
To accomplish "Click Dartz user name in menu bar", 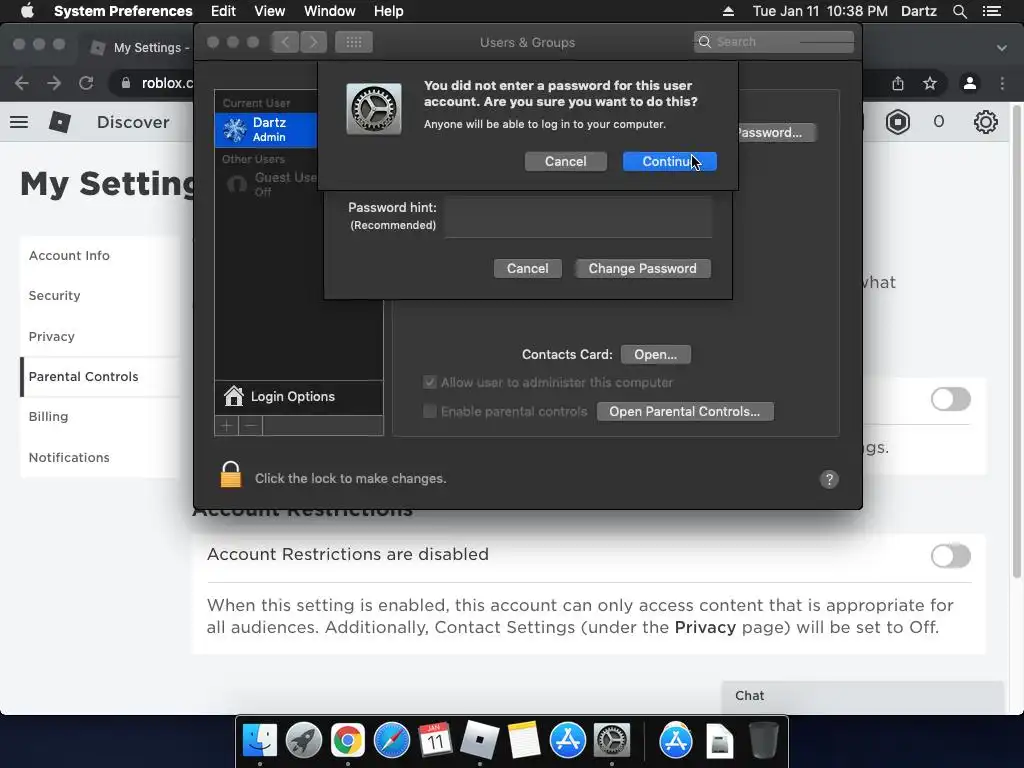I will 919,11.
